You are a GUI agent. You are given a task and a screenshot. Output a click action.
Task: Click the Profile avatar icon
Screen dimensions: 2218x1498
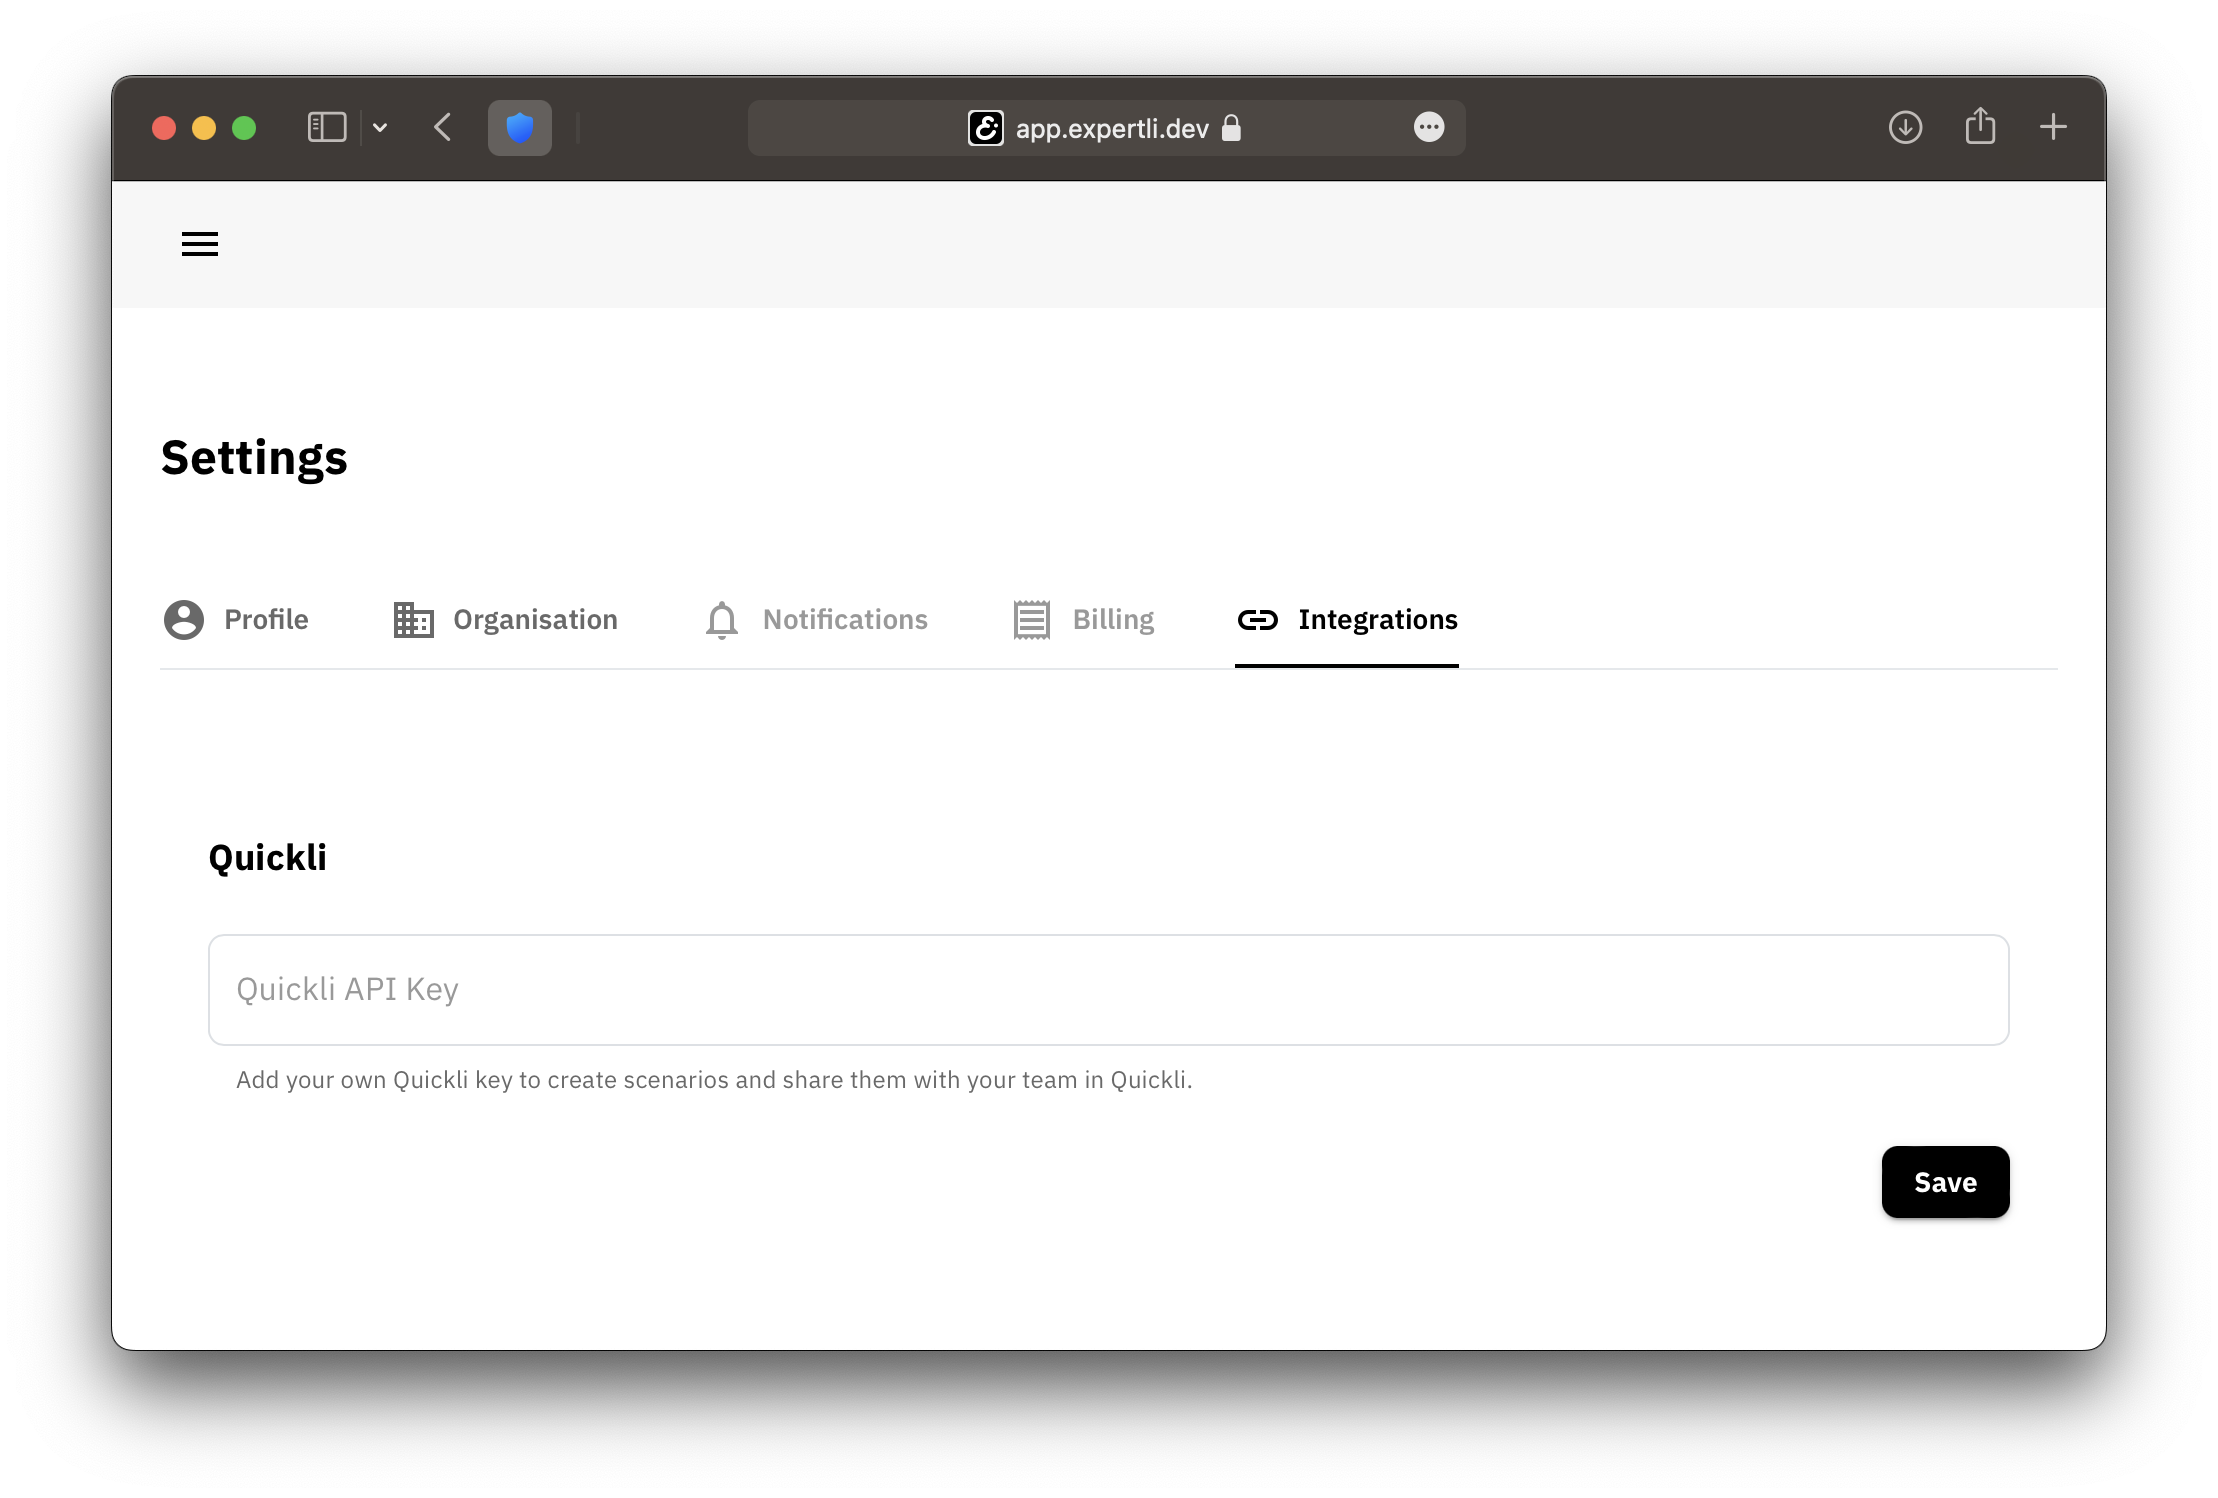184,619
